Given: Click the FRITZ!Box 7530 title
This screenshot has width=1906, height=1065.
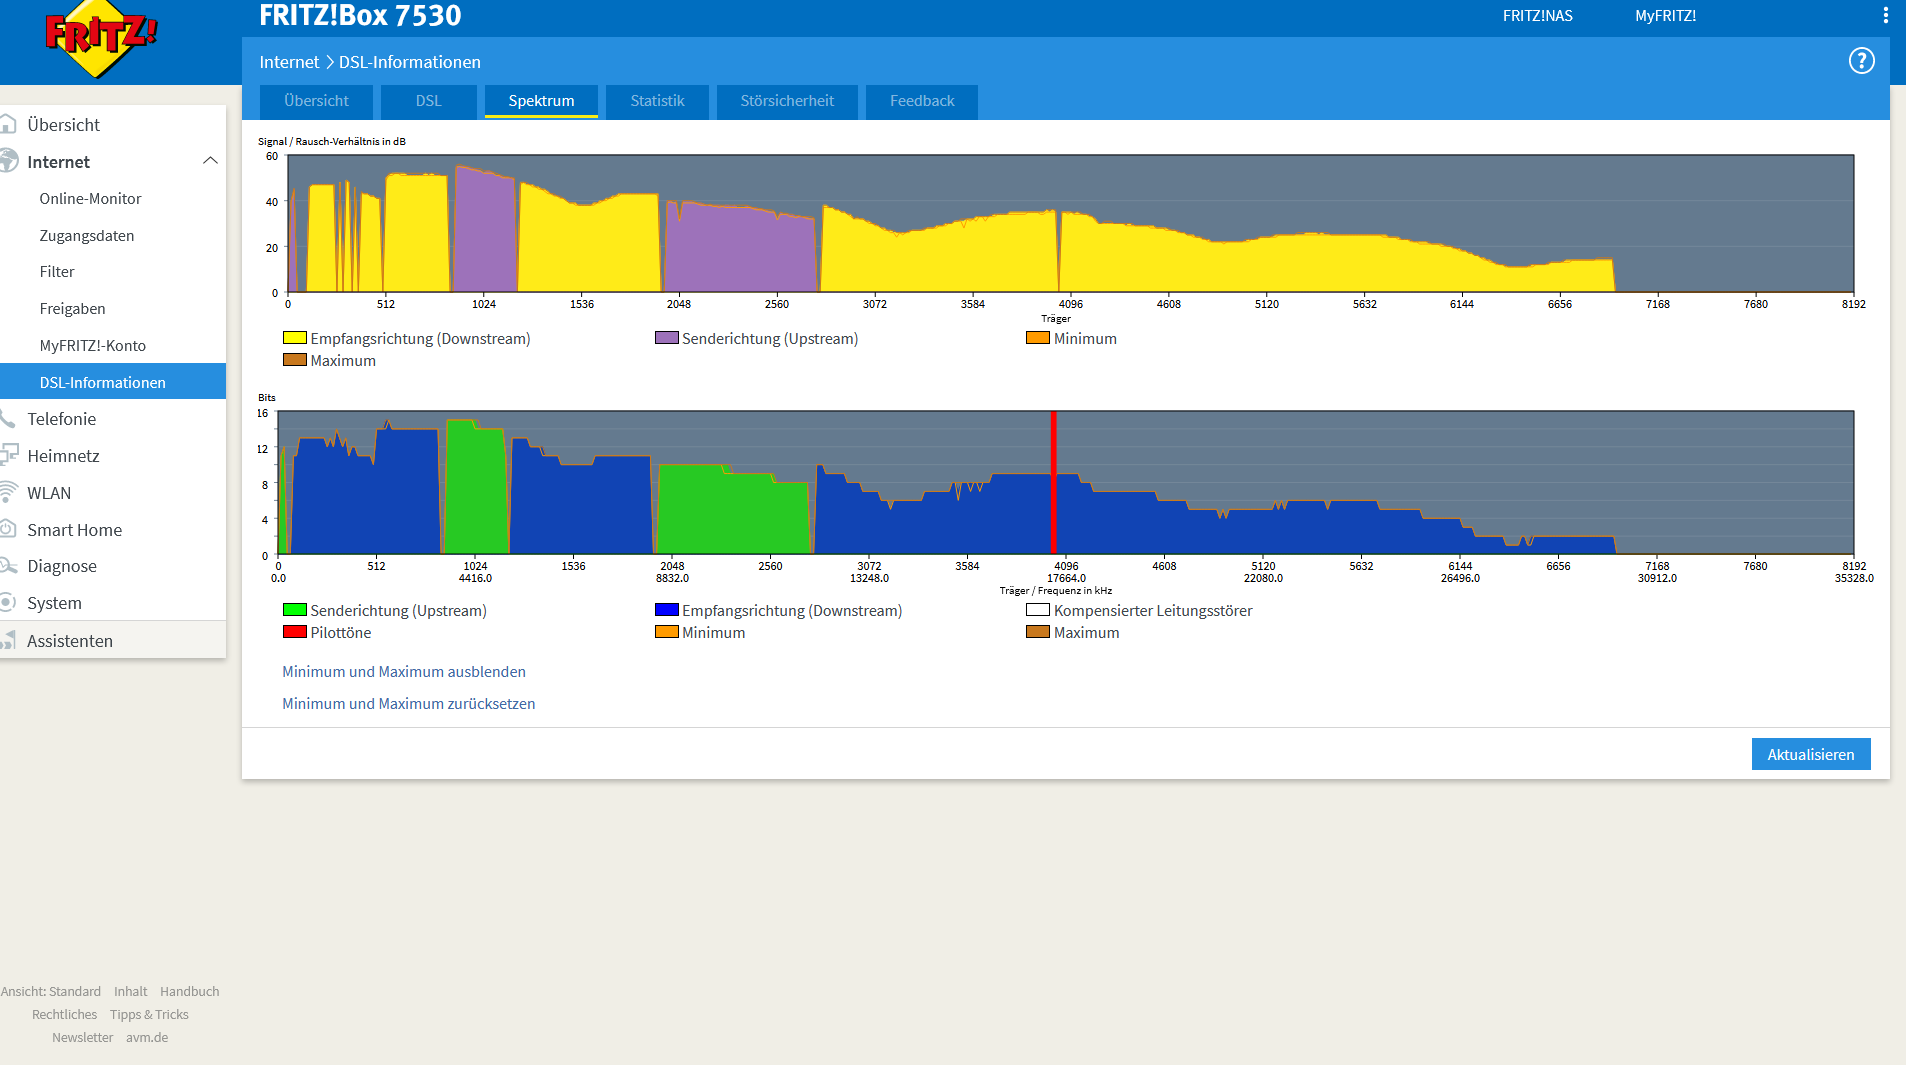Looking at the screenshot, I should point(360,16).
